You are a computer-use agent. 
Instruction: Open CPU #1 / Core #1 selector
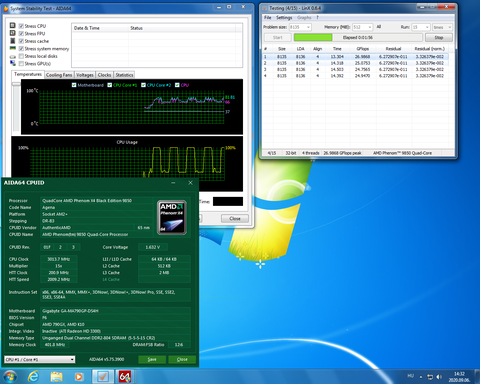coord(40,359)
